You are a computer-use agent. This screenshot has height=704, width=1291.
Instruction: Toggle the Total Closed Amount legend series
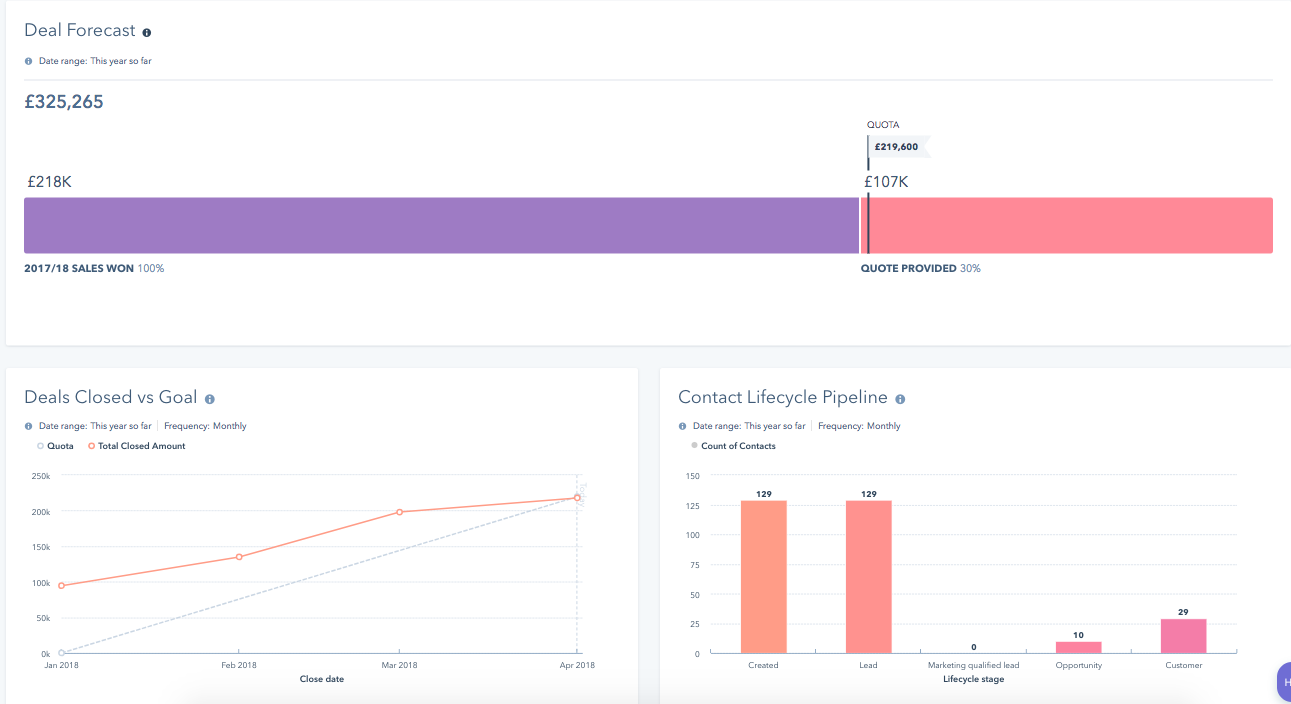[137, 446]
